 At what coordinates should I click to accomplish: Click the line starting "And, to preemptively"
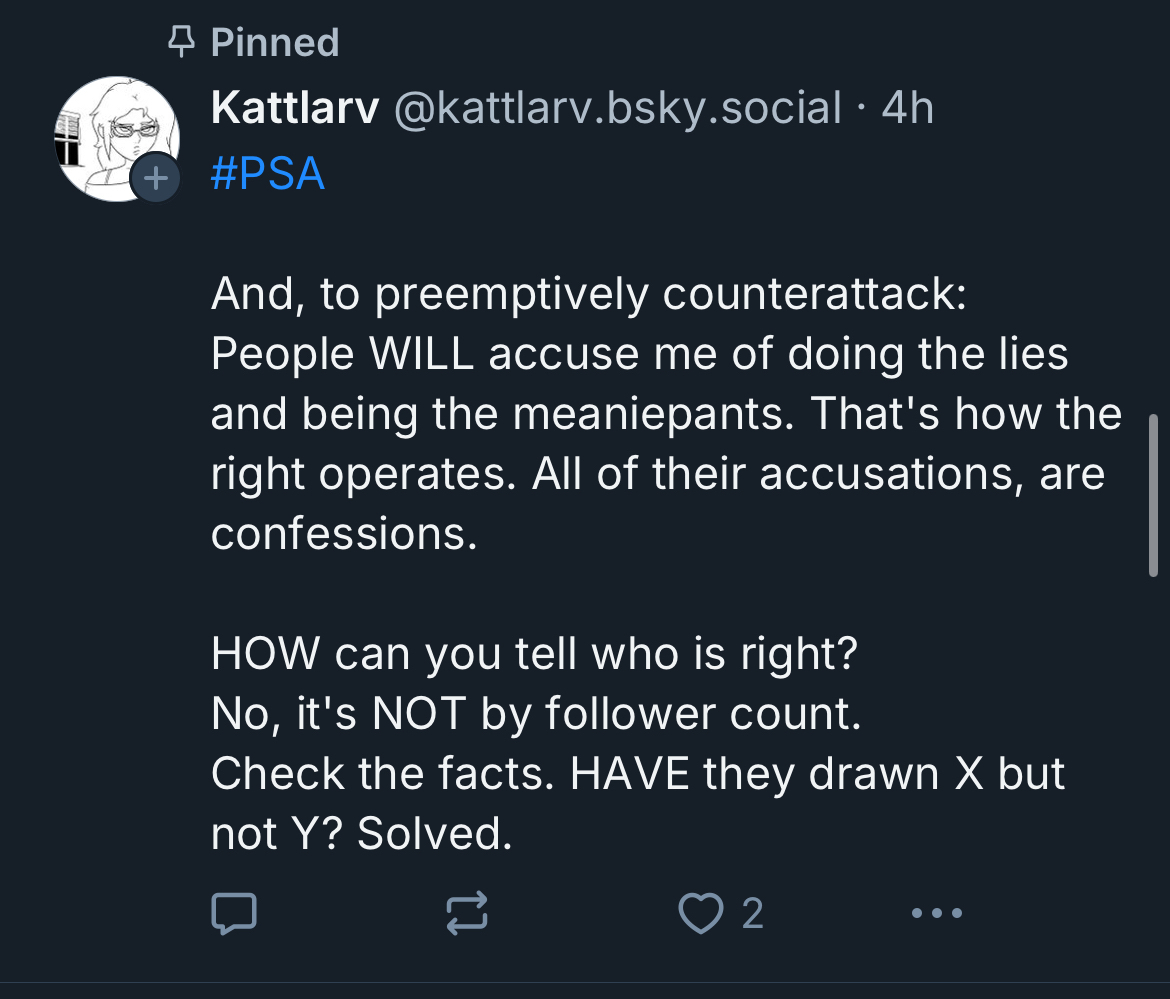pos(588,294)
